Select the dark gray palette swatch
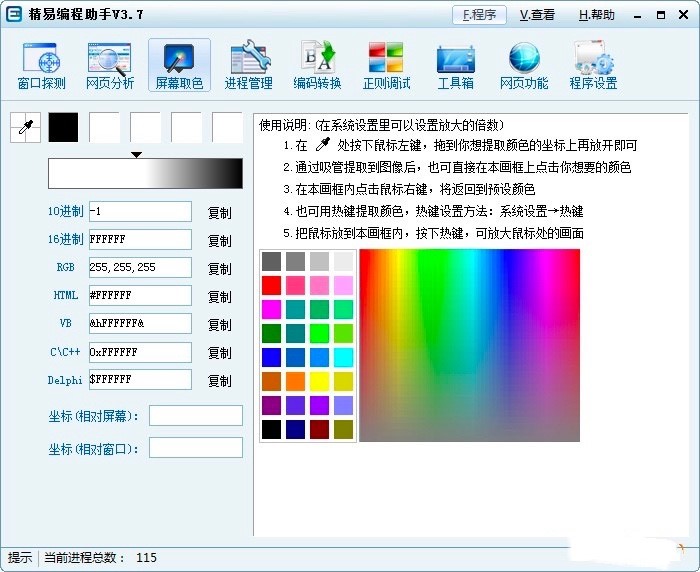Viewport: 700px width, 572px height. click(x=271, y=261)
